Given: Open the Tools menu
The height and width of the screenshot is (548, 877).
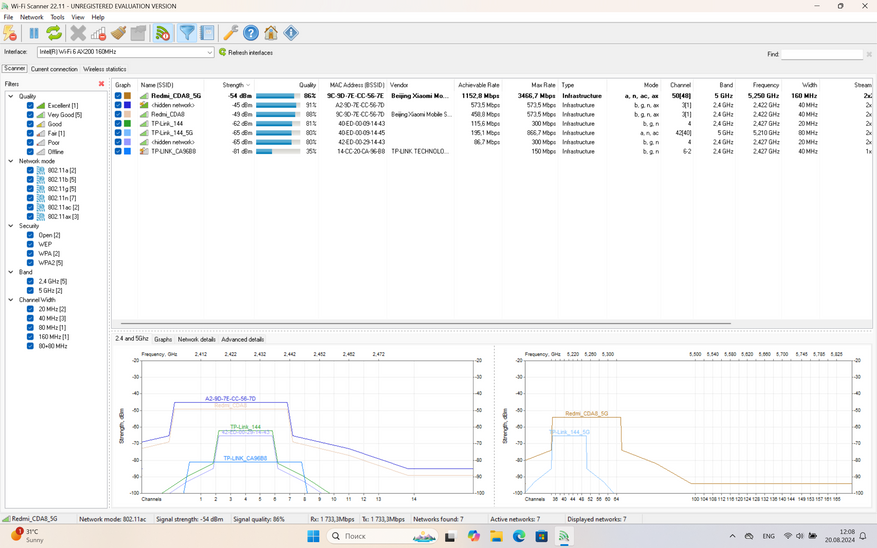Looking at the screenshot, I should [x=57, y=17].
